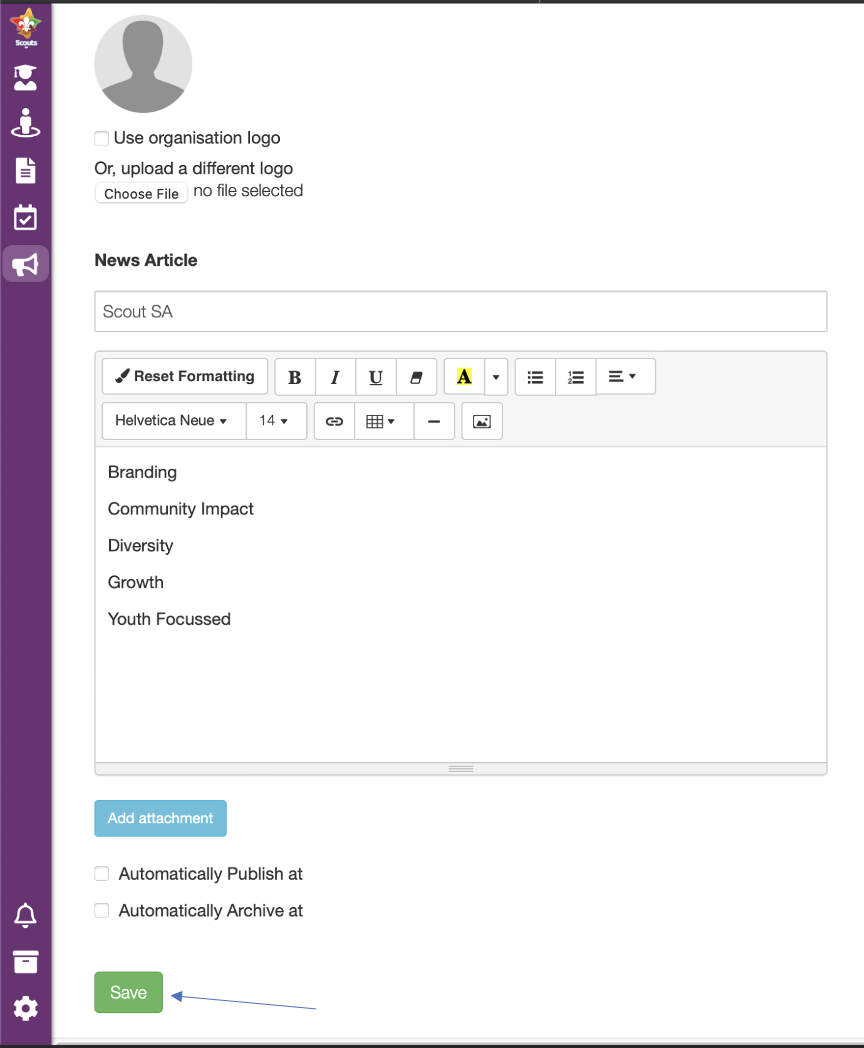Open the font size 14 dropdown
This screenshot has height=1048, width=864.
click(x=276, y=420)
